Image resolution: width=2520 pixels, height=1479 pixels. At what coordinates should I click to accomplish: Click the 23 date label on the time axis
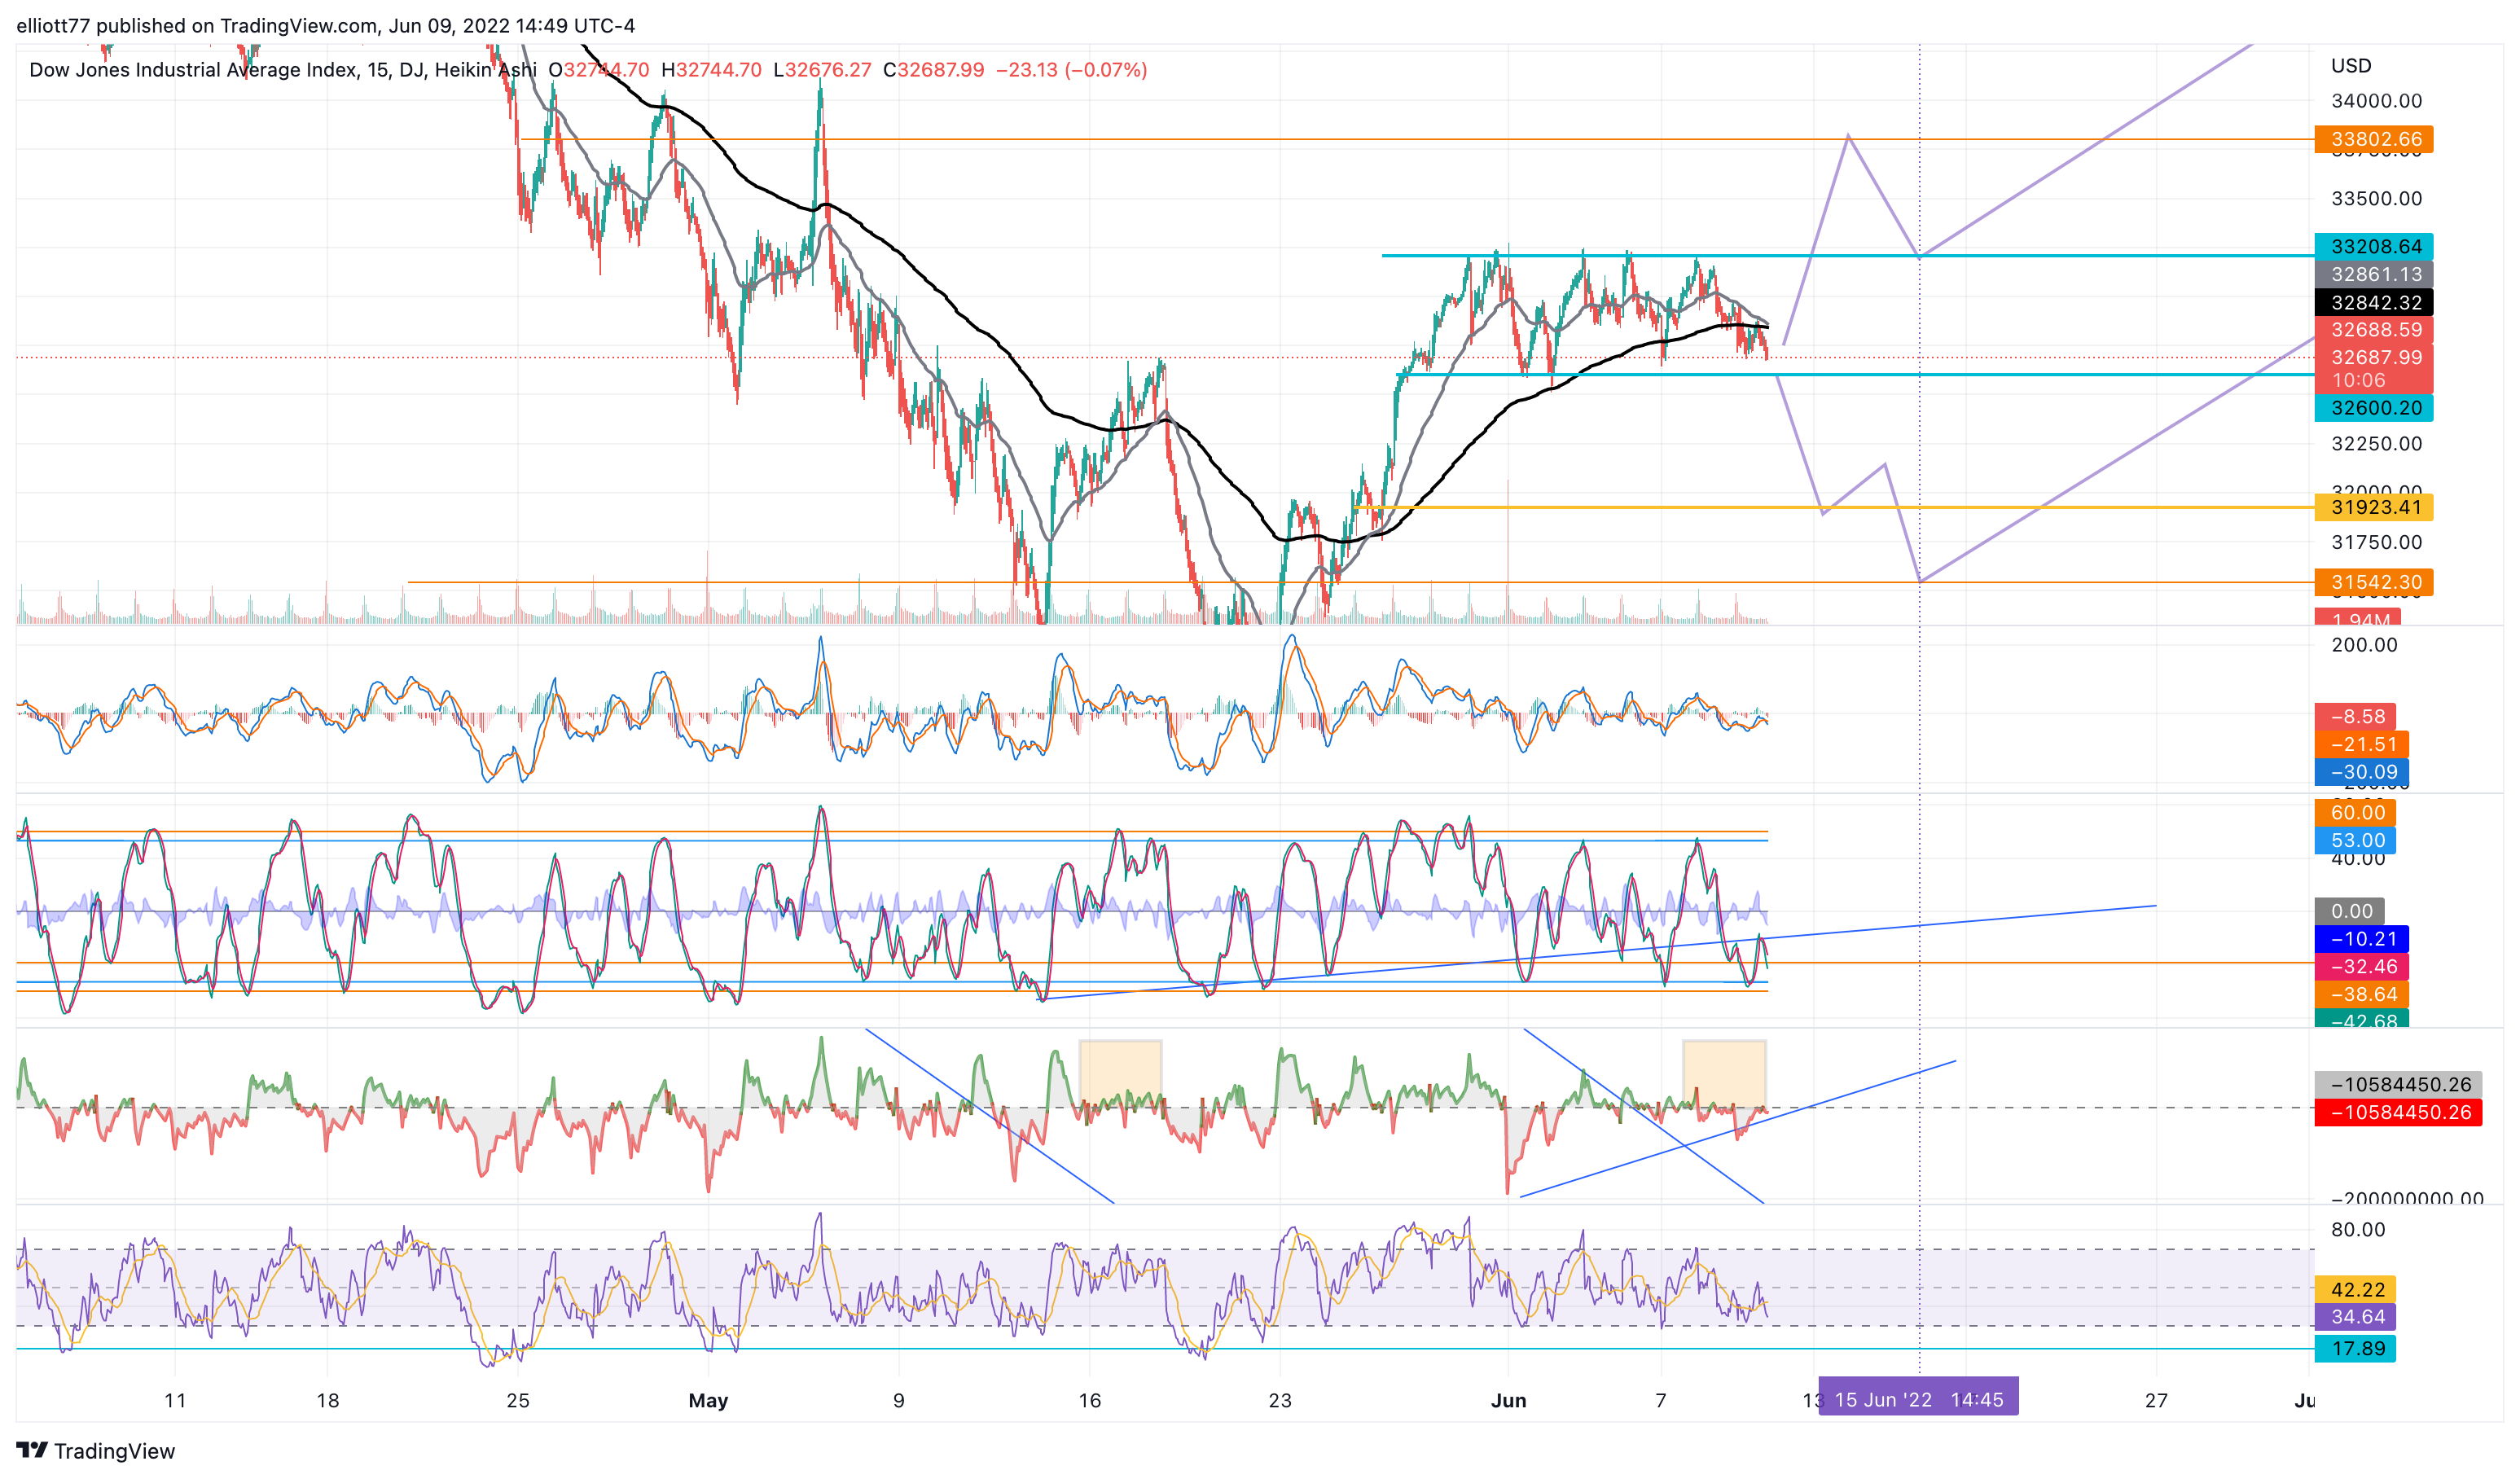(1280, 1401)
